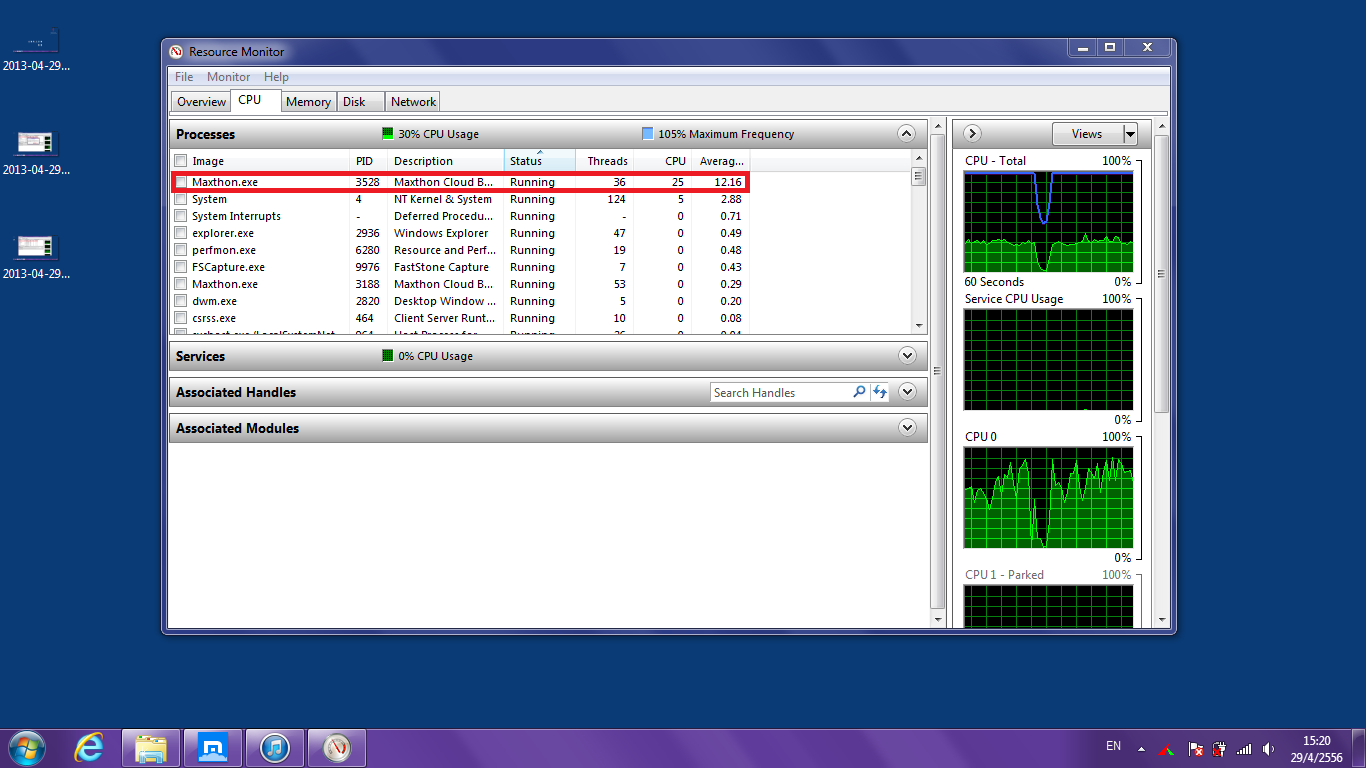Image resolution: width=1366 pixels, height=768 pixels.
Task: Check the perfmon.exe process checkbox
Action: coord(181,250)
